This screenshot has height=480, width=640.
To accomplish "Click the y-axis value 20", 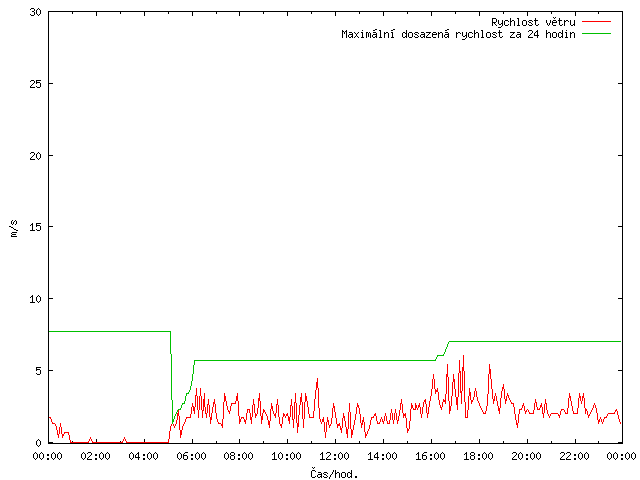I will 36,156.
